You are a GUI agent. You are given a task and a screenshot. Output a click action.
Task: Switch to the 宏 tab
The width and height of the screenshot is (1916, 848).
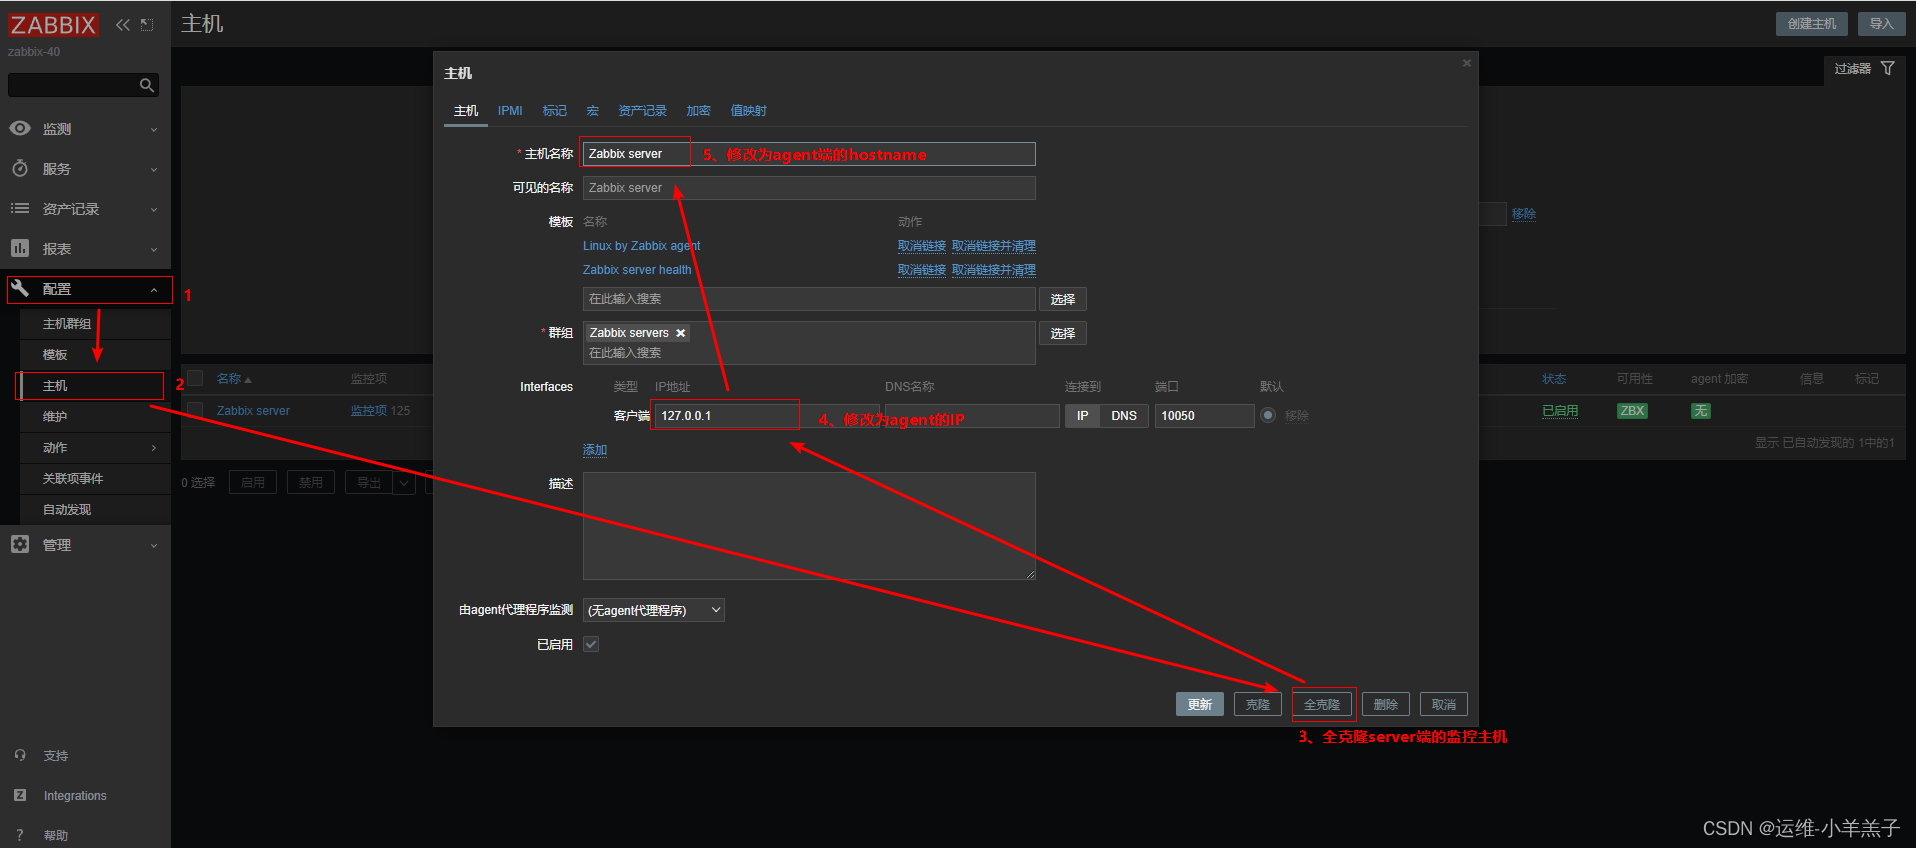[592, 111]
